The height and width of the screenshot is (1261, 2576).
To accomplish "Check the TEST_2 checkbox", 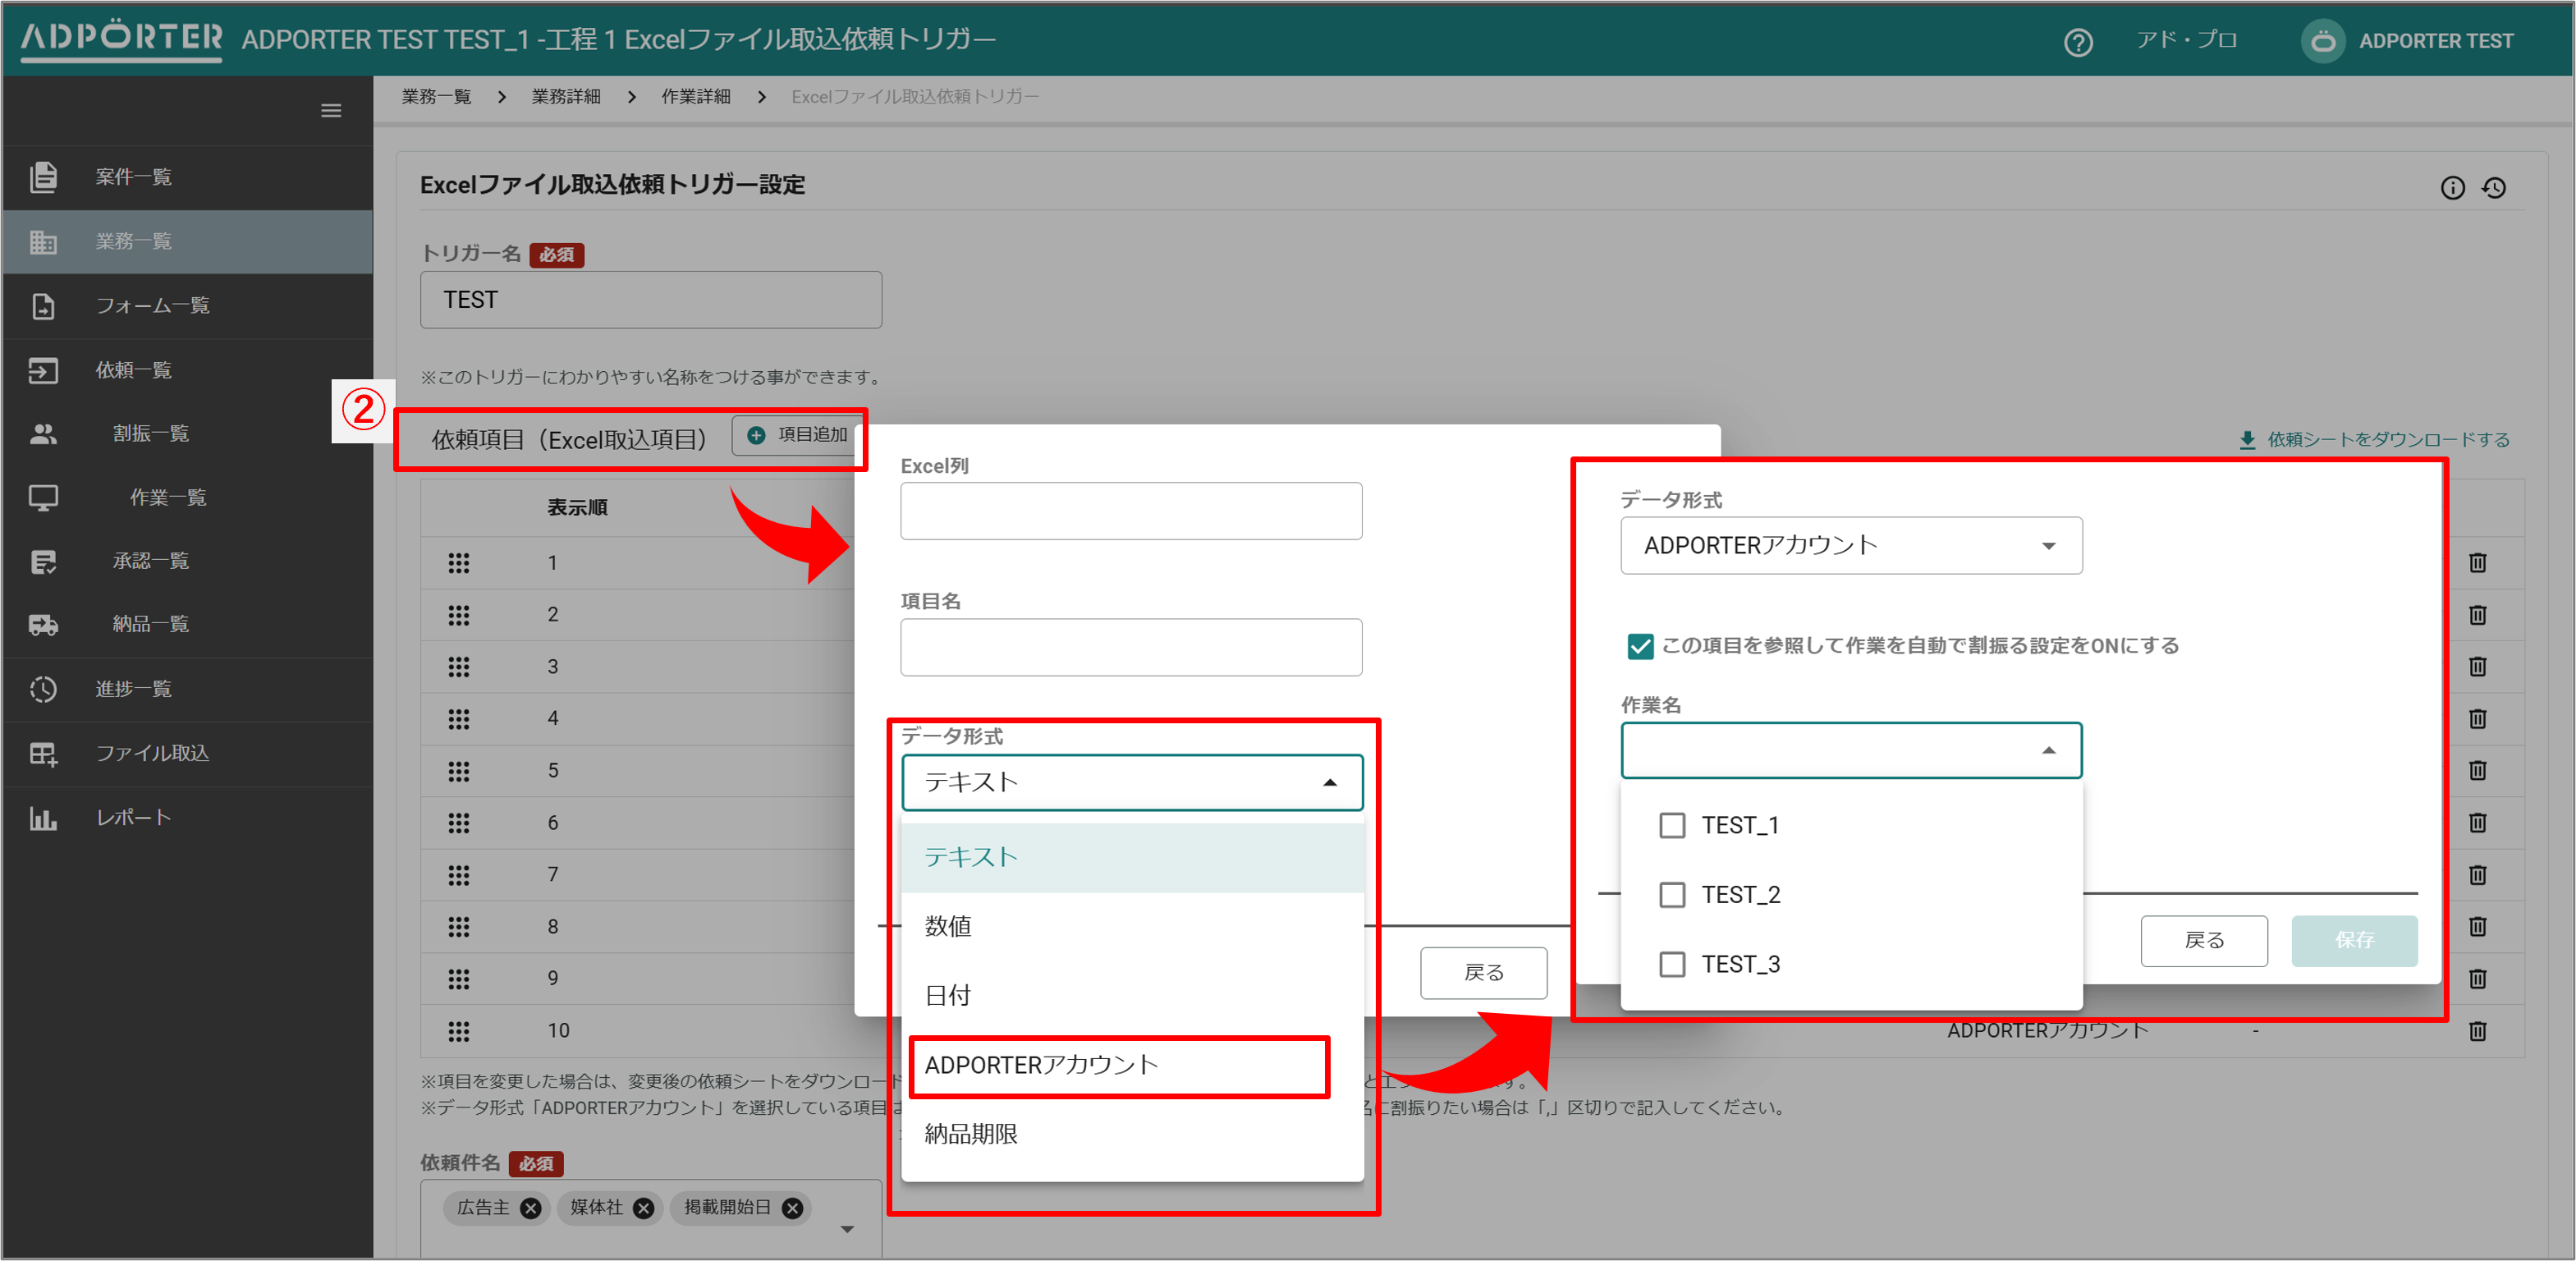I will coord(1672,895).
